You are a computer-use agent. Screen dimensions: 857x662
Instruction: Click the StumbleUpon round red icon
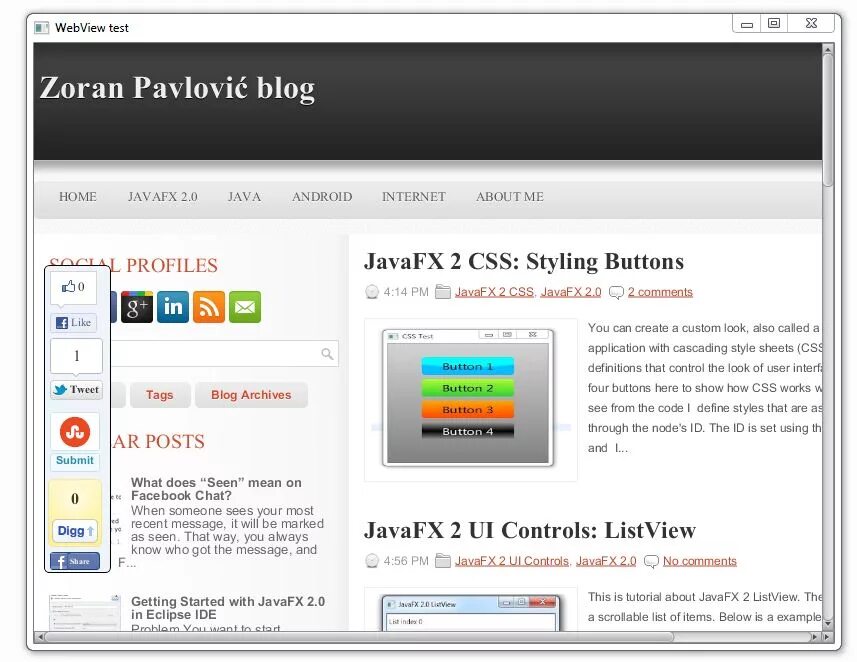(x=75, y=432)
